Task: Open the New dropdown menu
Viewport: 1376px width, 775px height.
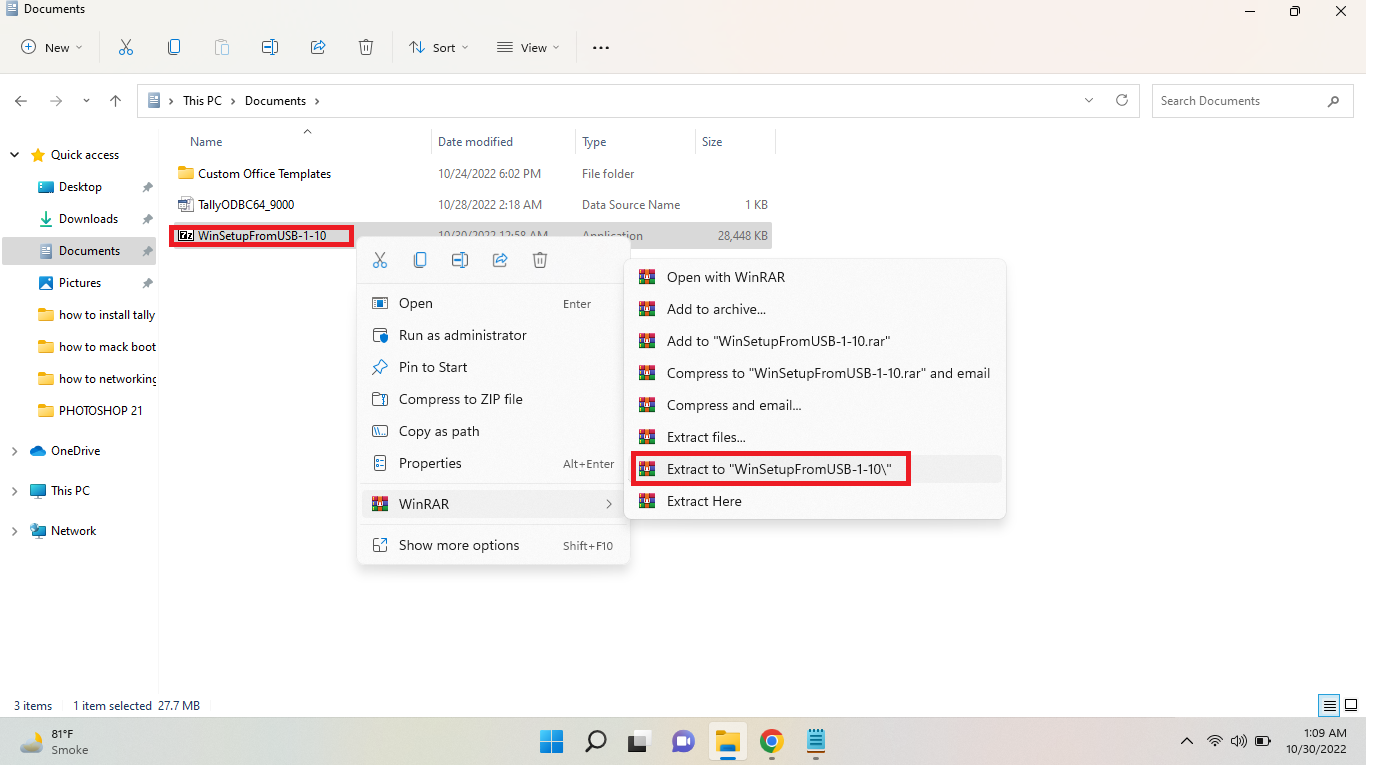Action: tap(52, 47)
